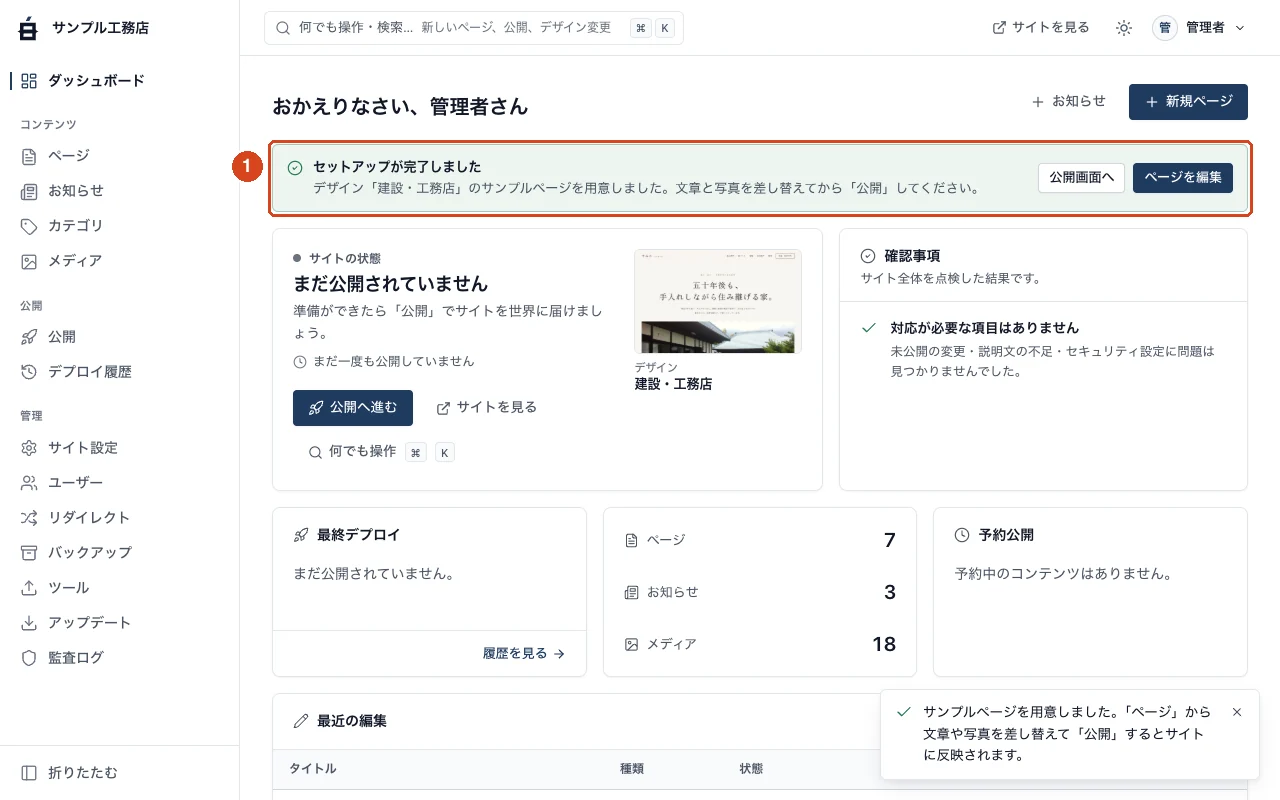The width and height of the screenshot is (1280, 800).
Task: Click the 対応が必要な項目はありません text
Action: pyautogui.click(x=985, y=328)
